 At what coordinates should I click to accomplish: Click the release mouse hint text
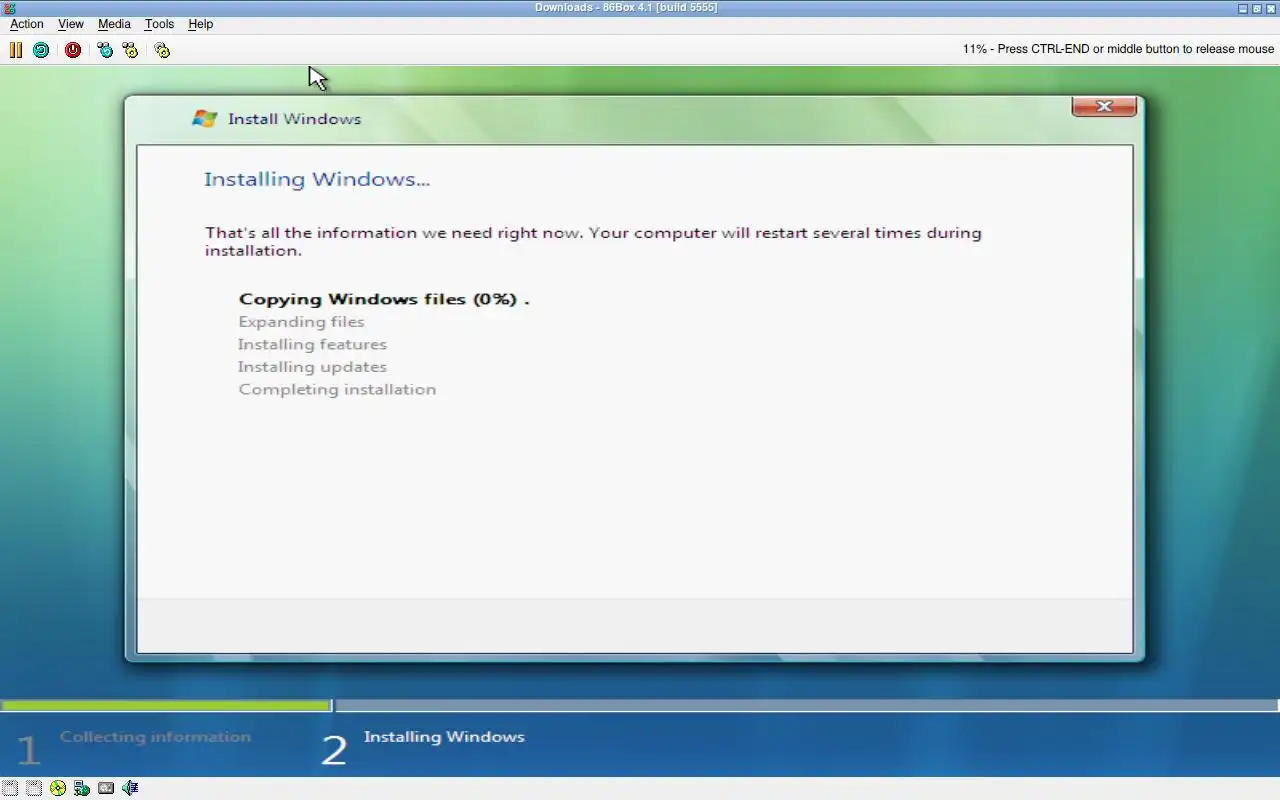pos(1118,49)
